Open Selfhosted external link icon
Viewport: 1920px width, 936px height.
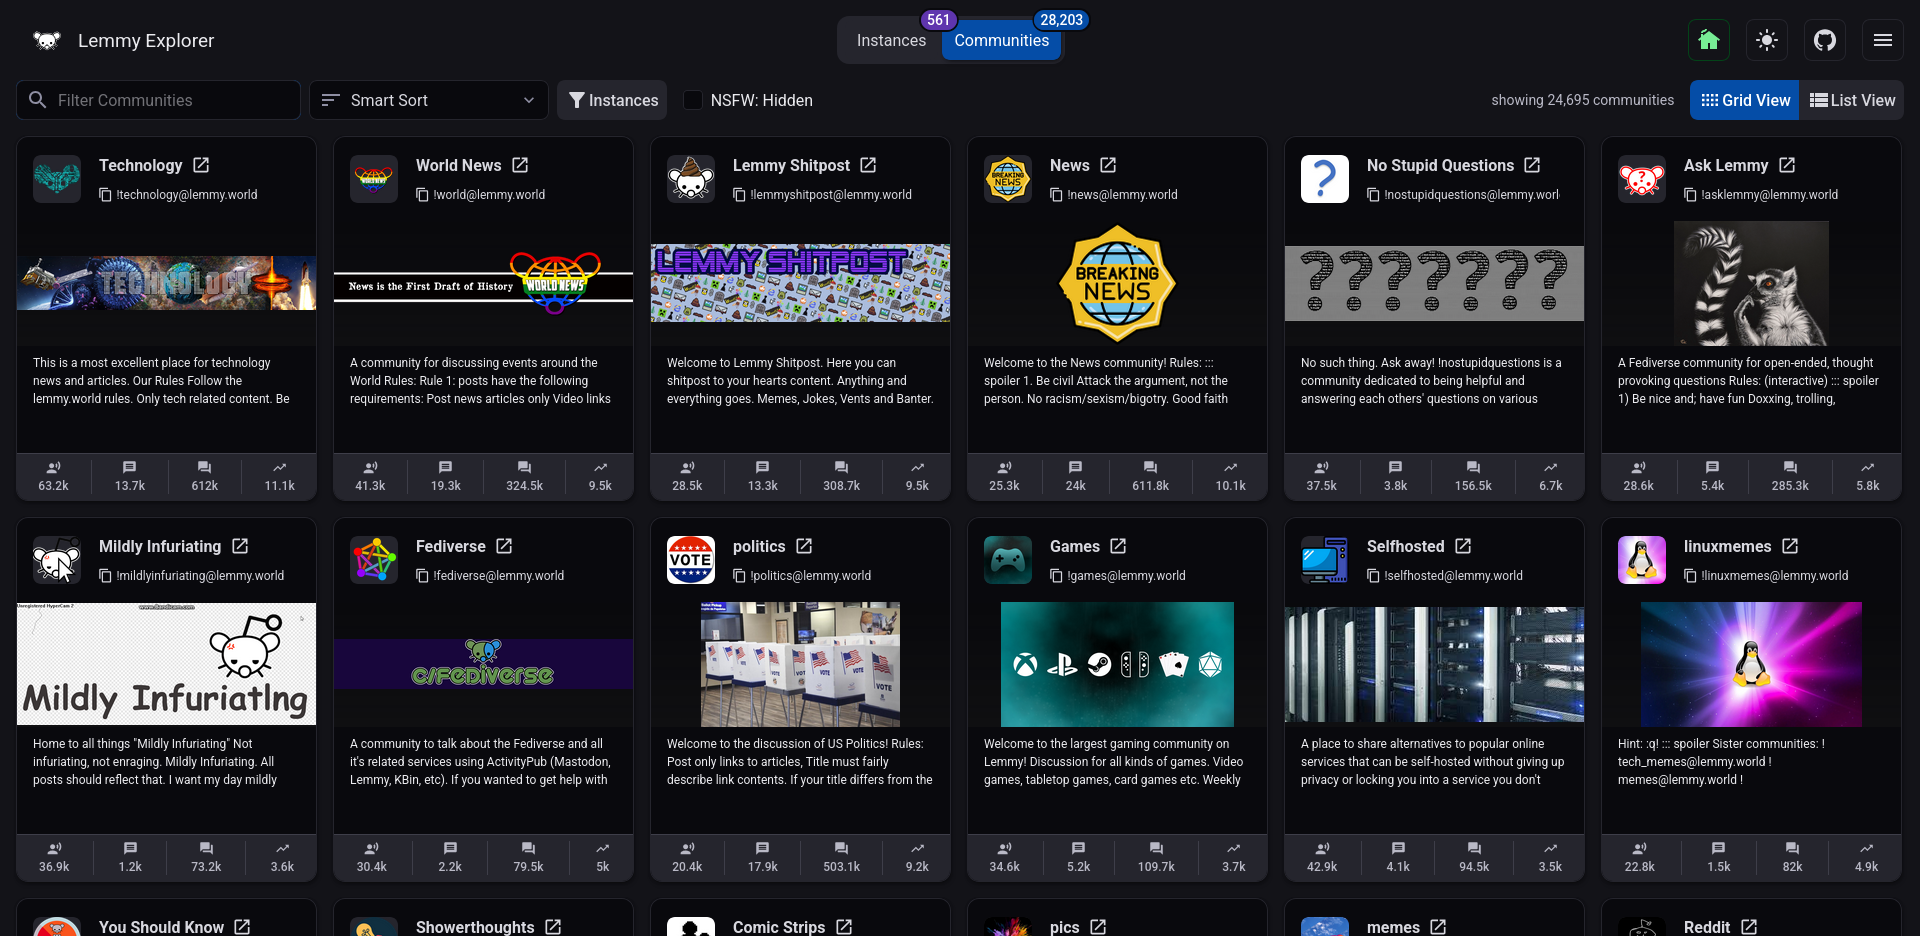point(1463,546)
